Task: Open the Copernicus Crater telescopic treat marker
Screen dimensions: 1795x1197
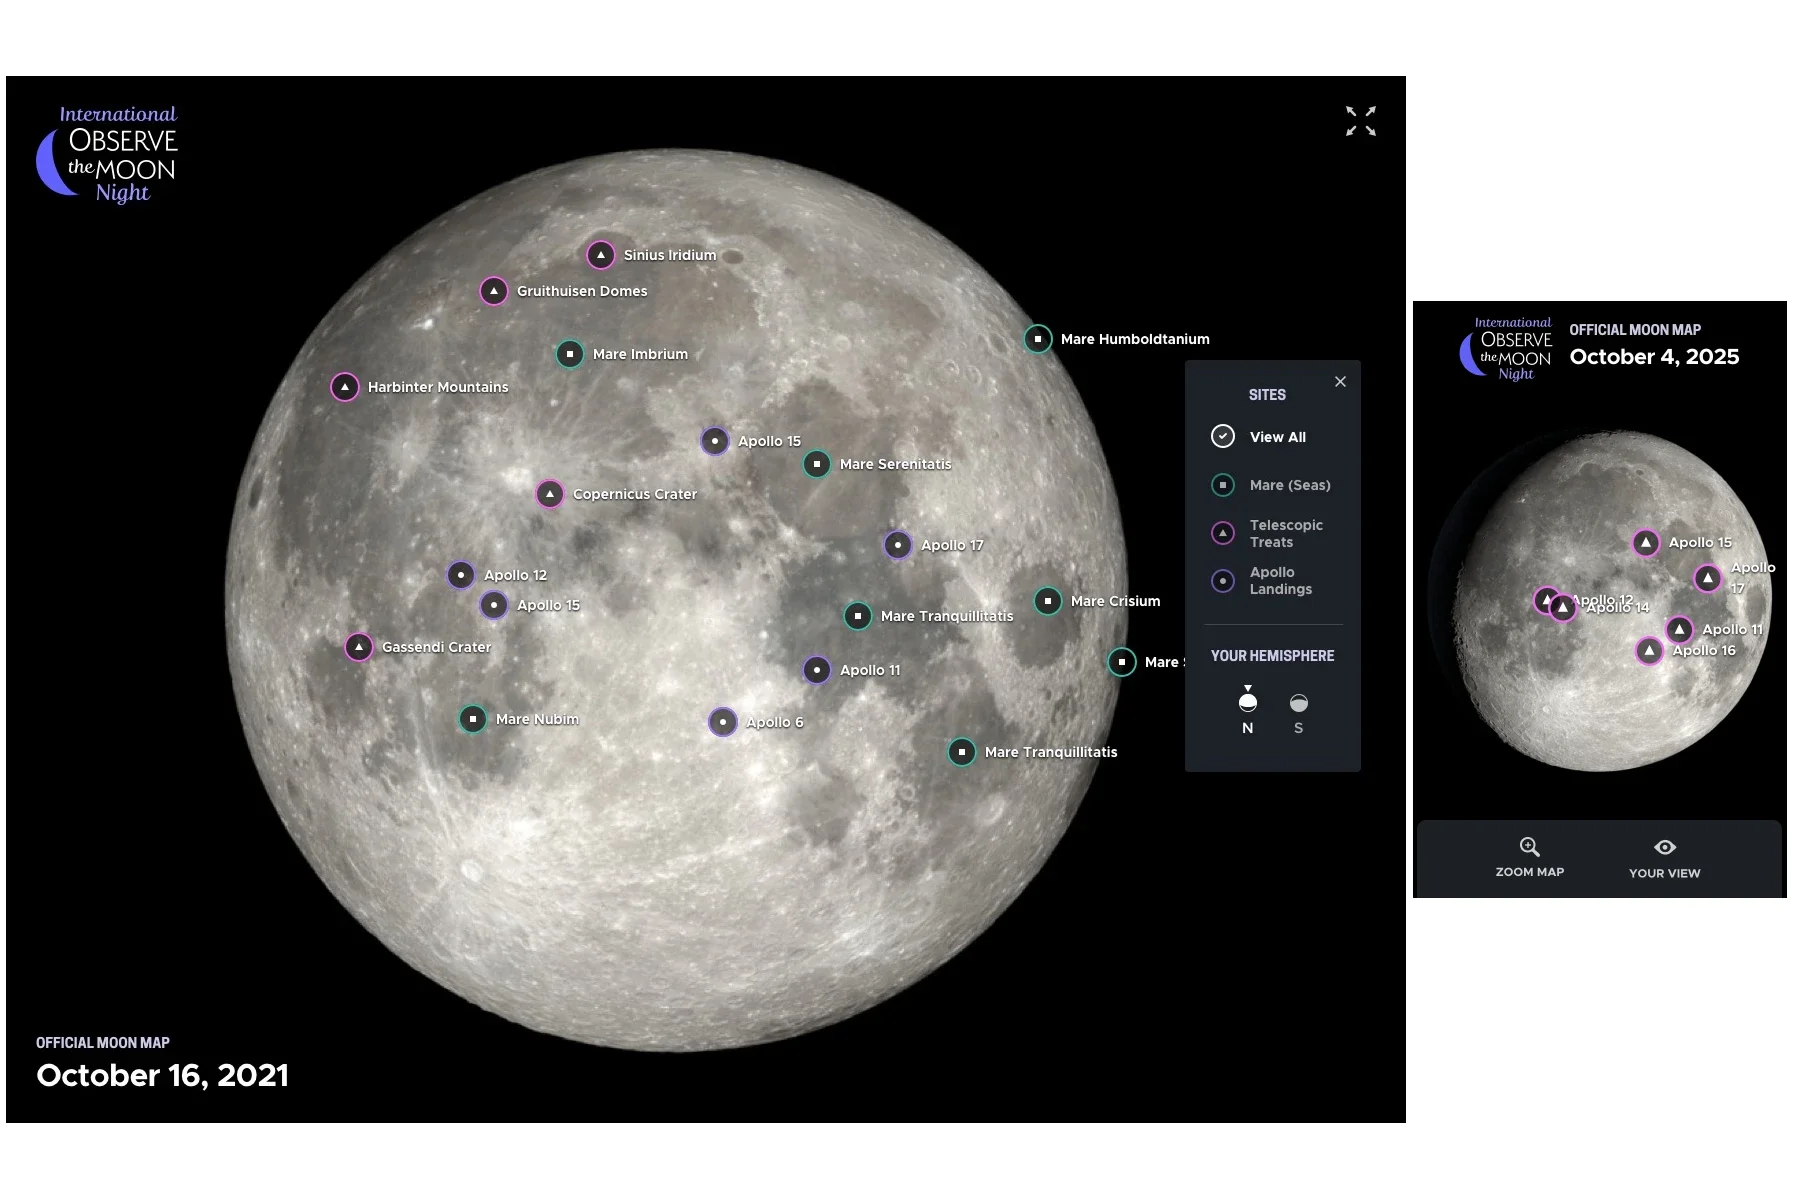Action: [550, 493]
